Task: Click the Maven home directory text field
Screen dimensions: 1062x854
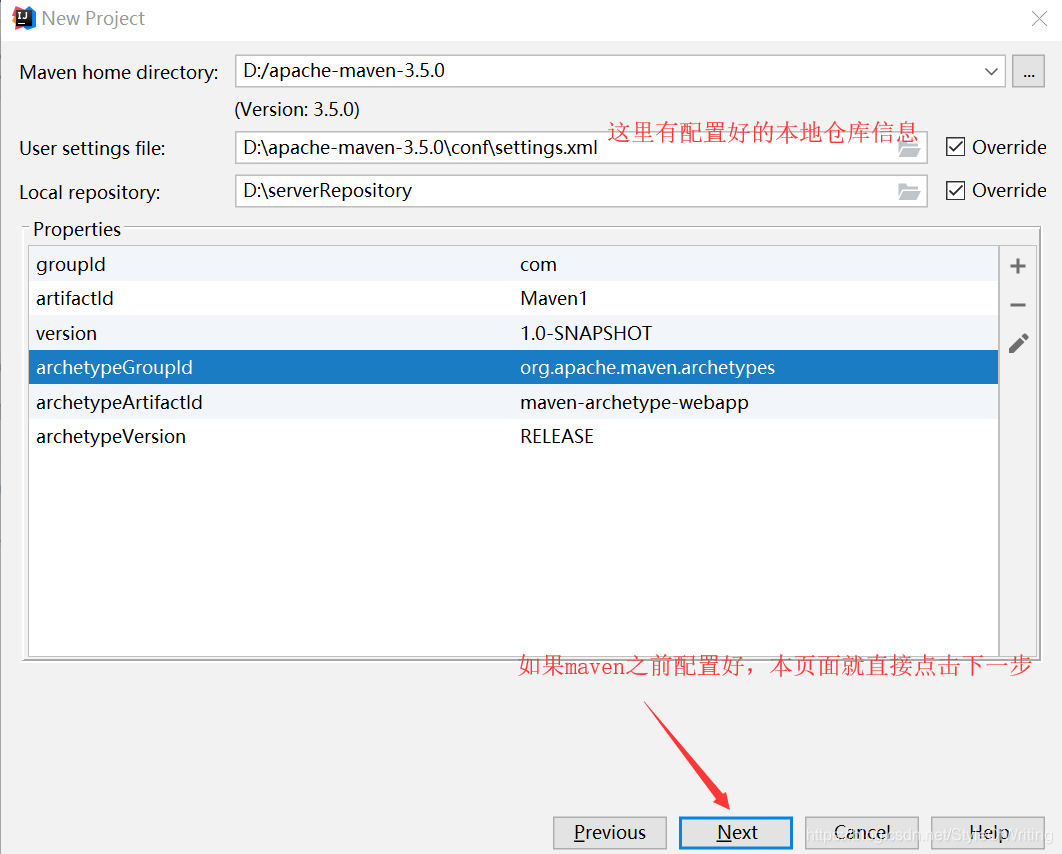Action: tap(620, 71)
